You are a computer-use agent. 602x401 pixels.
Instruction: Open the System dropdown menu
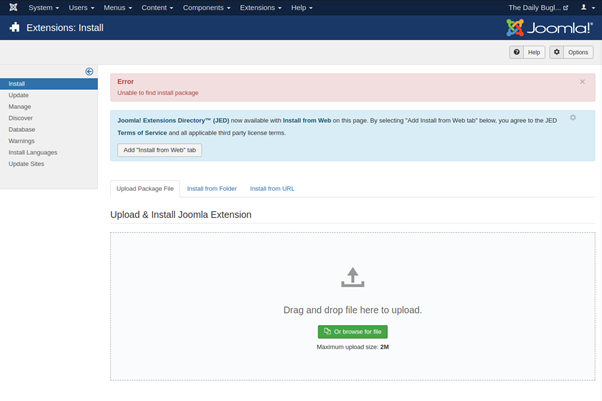pyautogui.click(x=43, y=8)
